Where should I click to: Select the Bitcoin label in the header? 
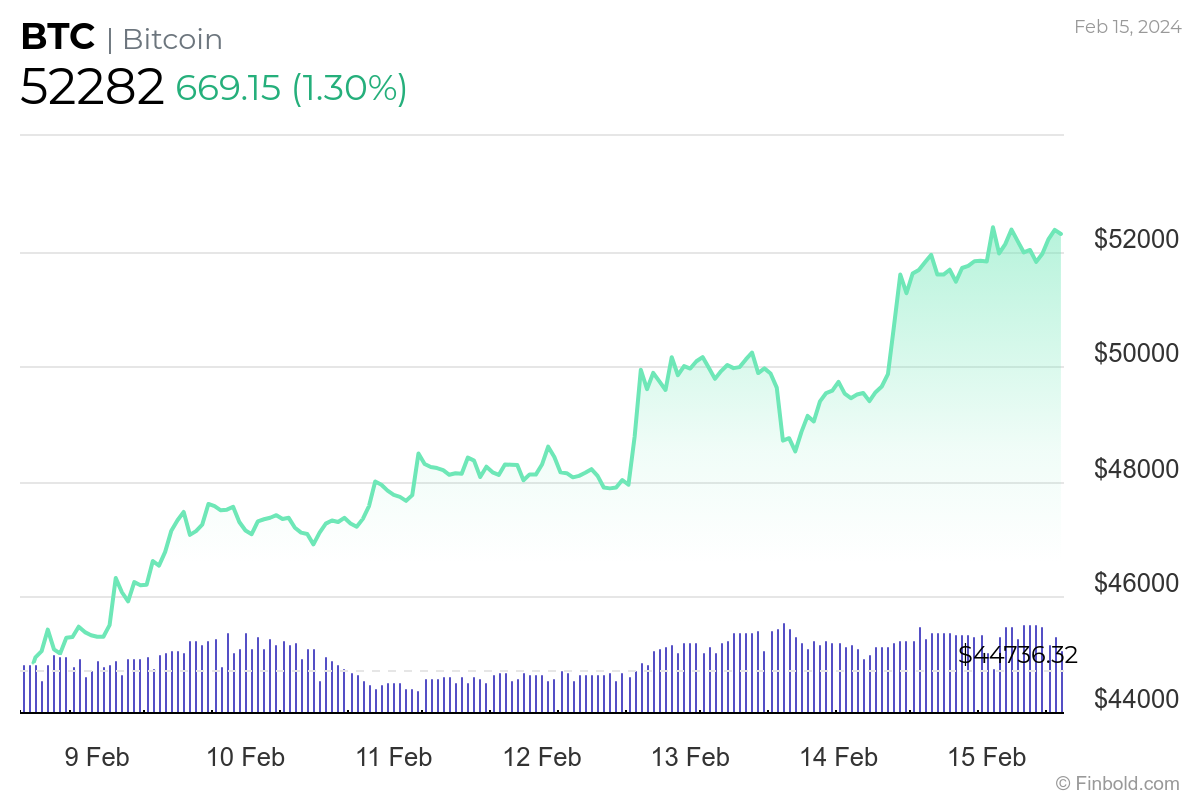coord(171,39)
